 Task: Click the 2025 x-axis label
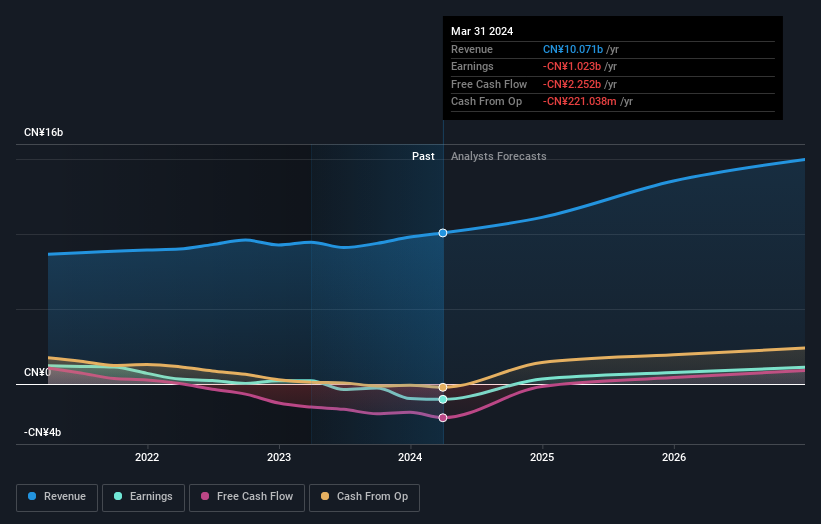coord(542,457)
